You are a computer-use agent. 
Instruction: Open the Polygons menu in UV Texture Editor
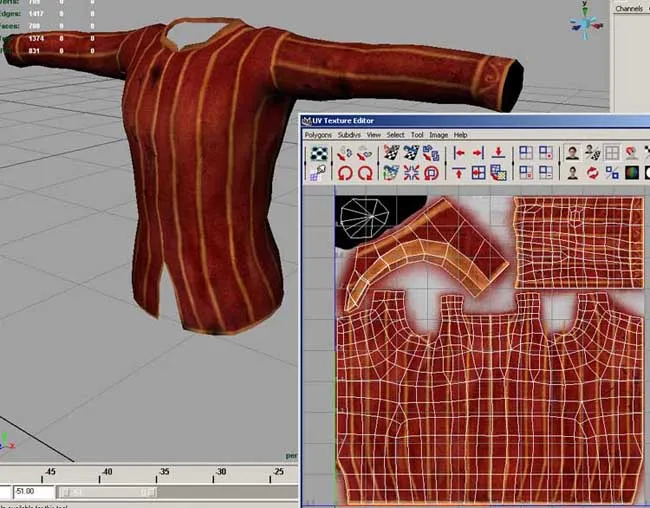320,134
